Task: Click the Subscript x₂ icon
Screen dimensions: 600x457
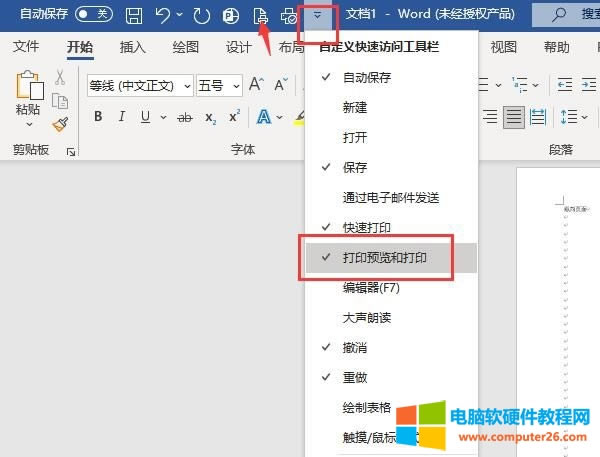Action: coord(210,117)
